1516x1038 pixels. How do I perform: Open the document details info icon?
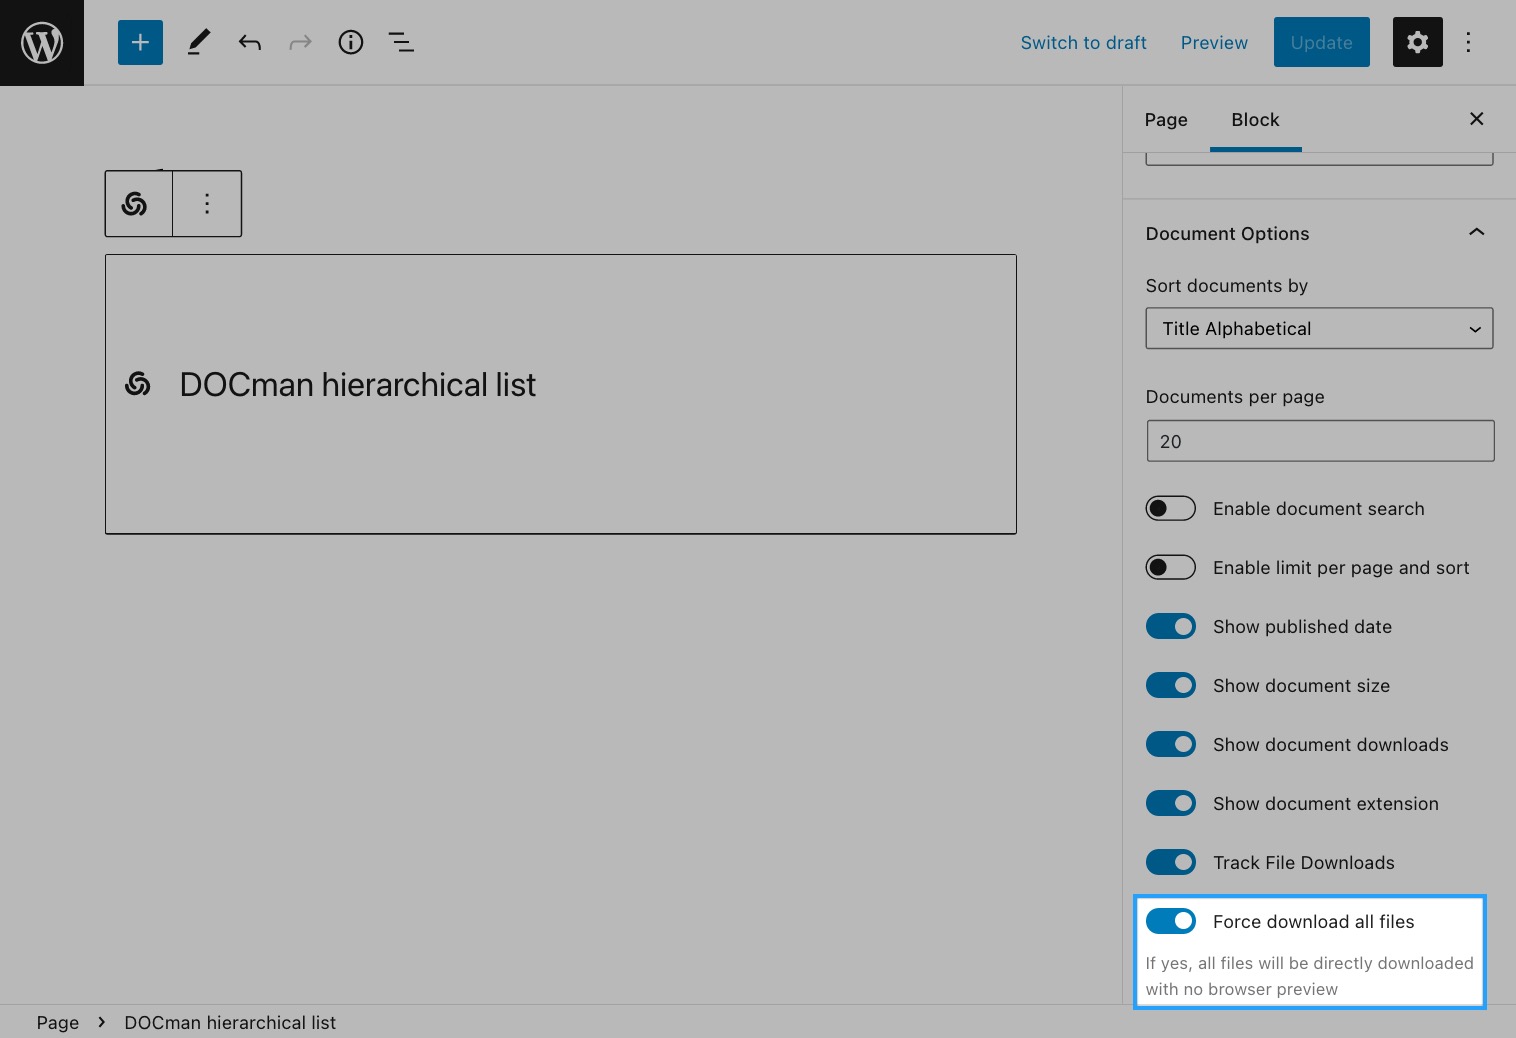pyautogui.click(x=351, y=42)
